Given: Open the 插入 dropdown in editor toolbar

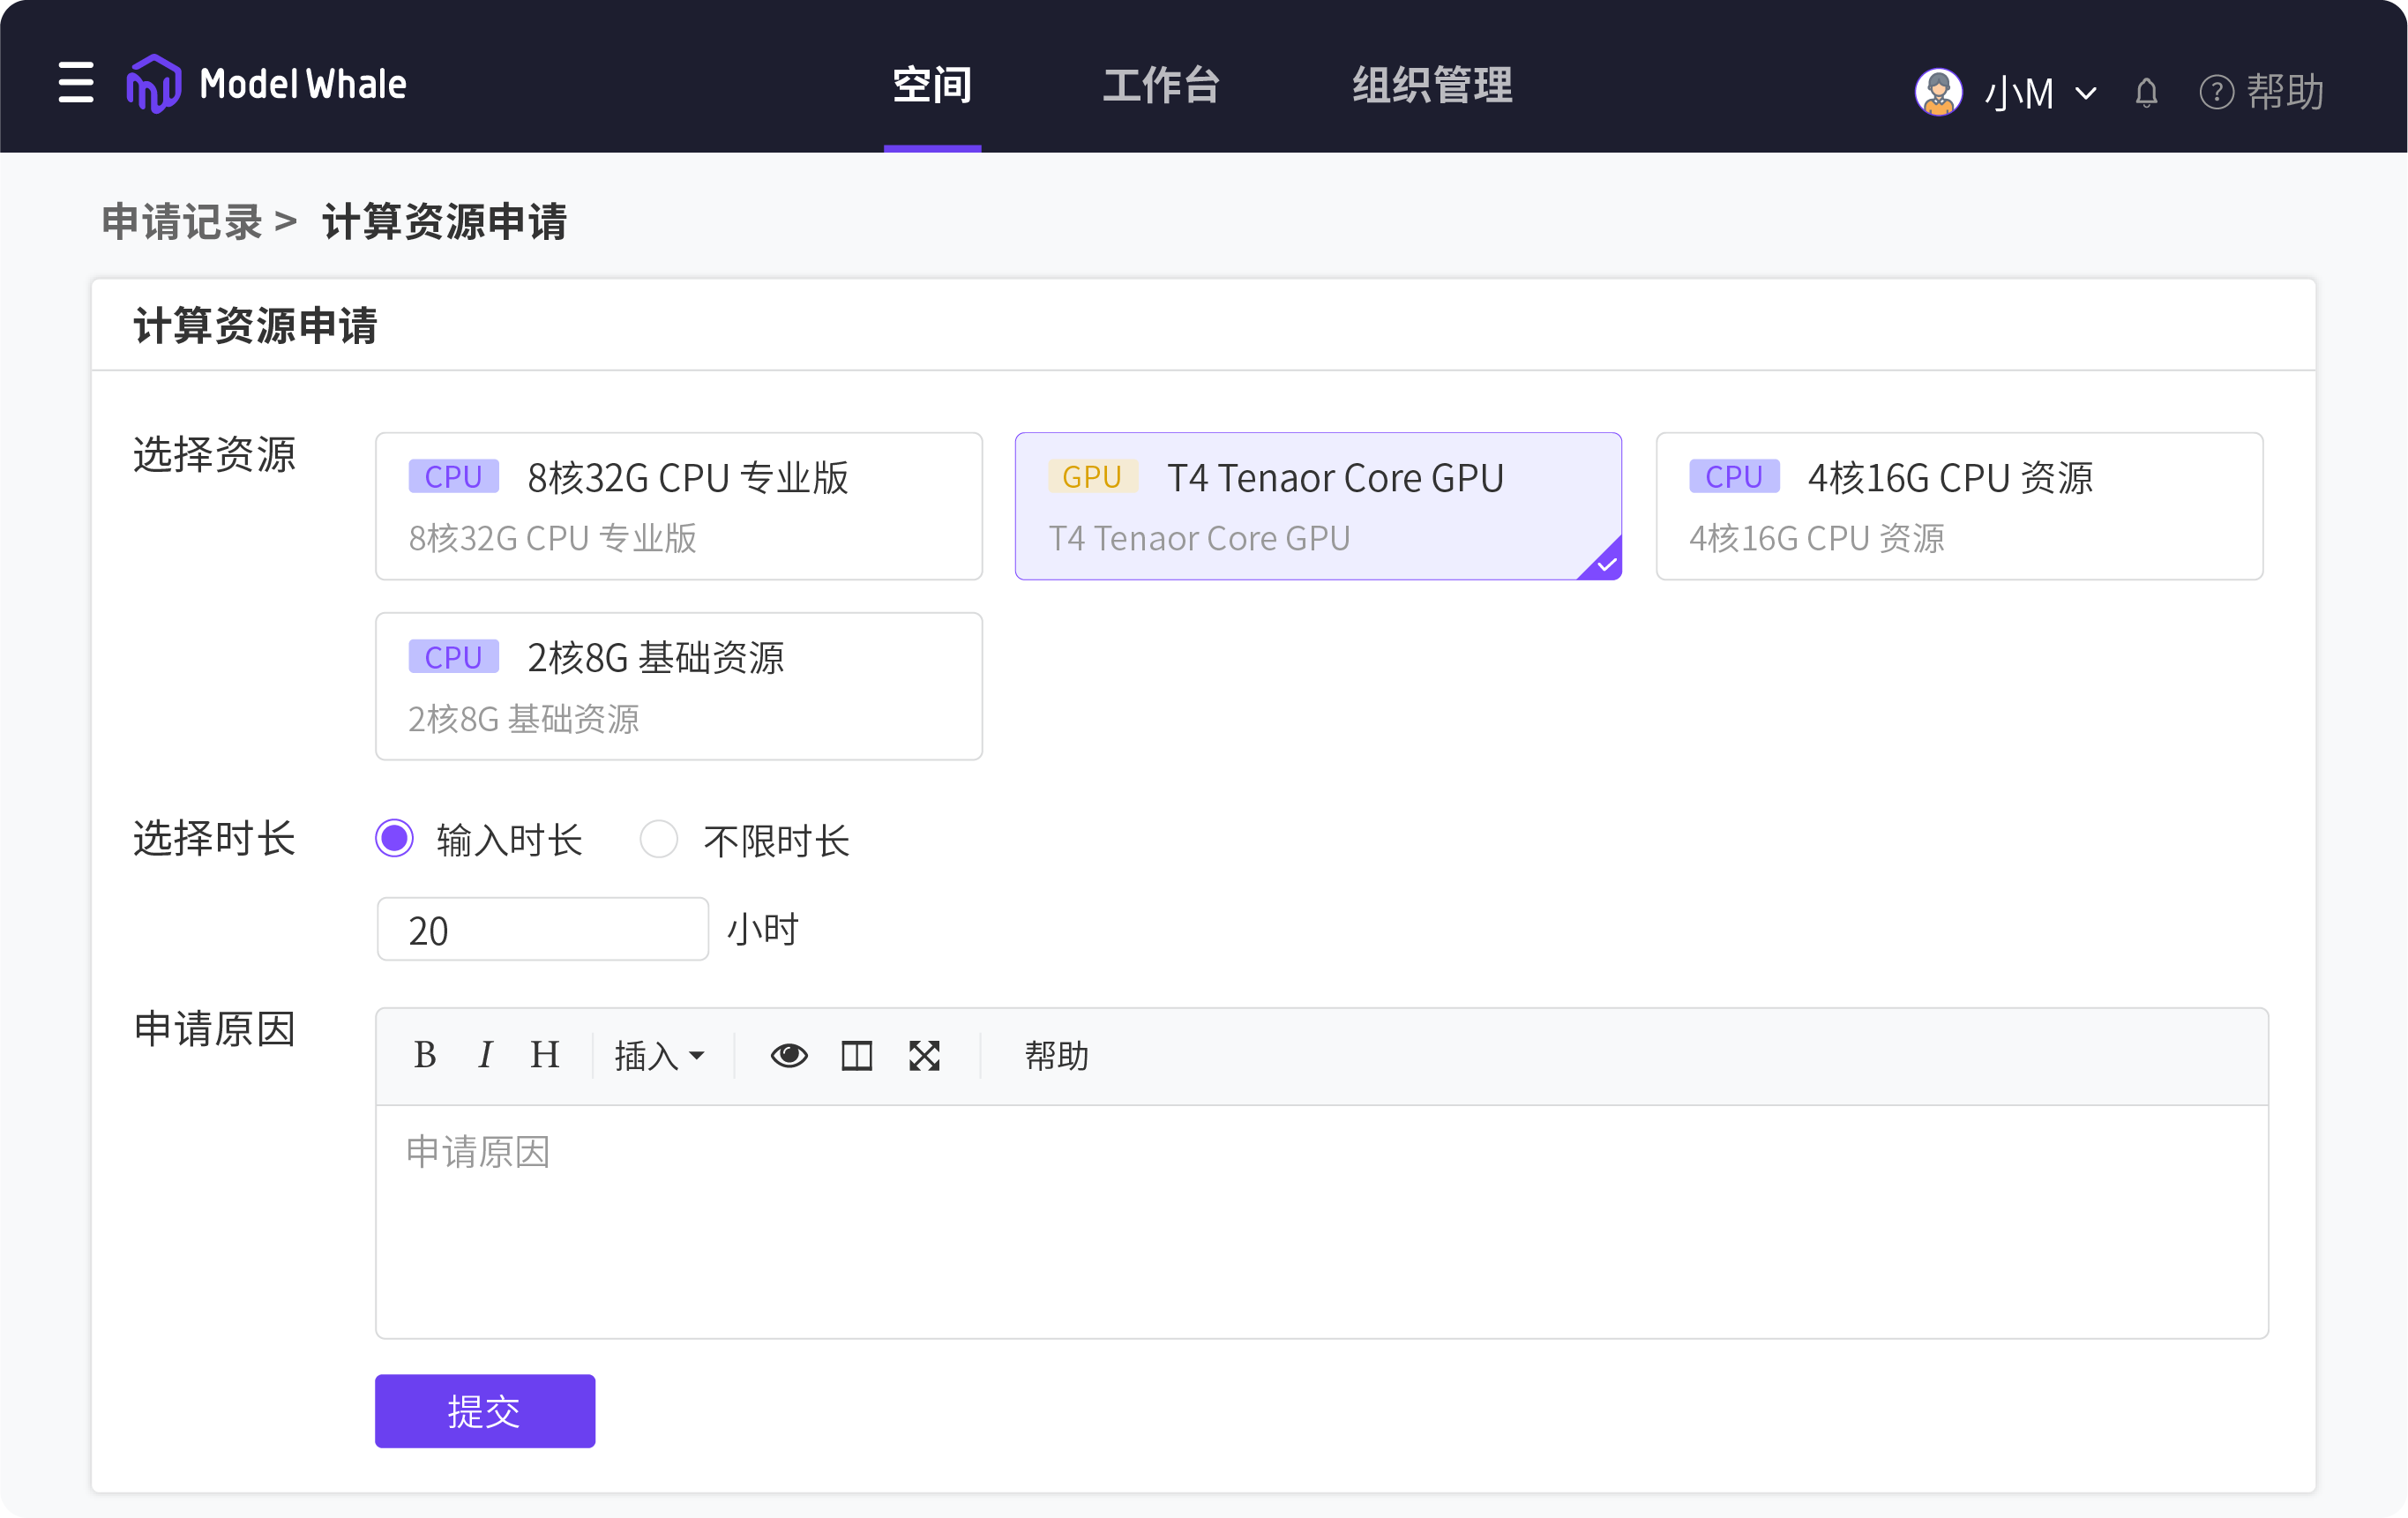Looking at the screenshot, I should (660, 1056).
